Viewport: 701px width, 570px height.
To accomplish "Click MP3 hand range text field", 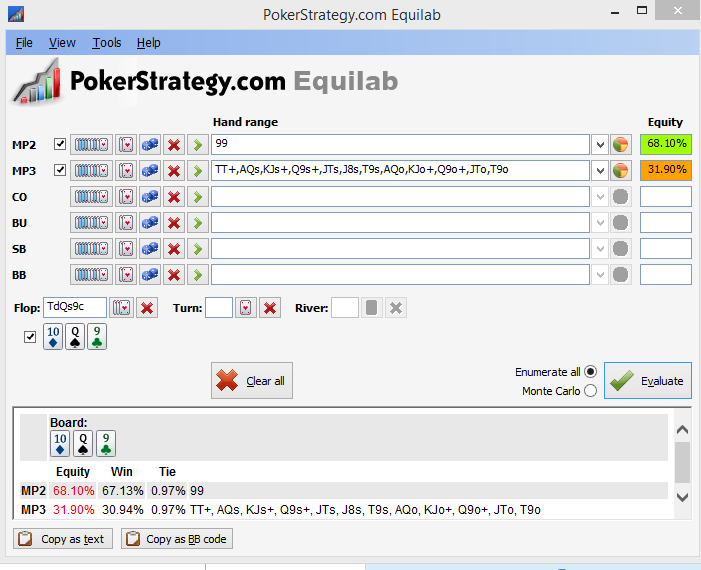I will [x=400, y=170].
